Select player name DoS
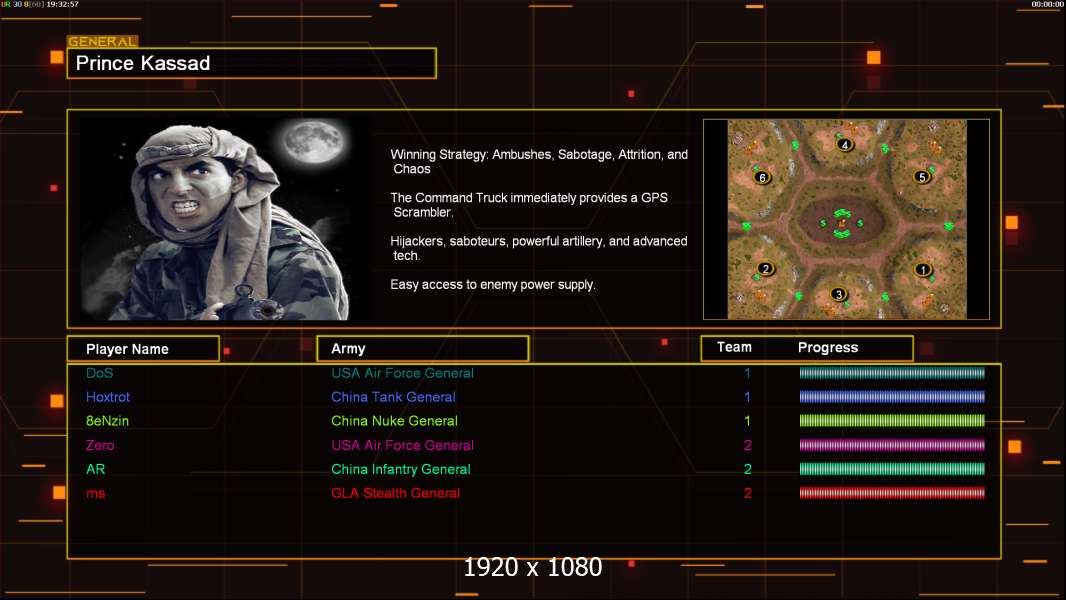The height and width of the screenshot is (600, 1066). 99,373
